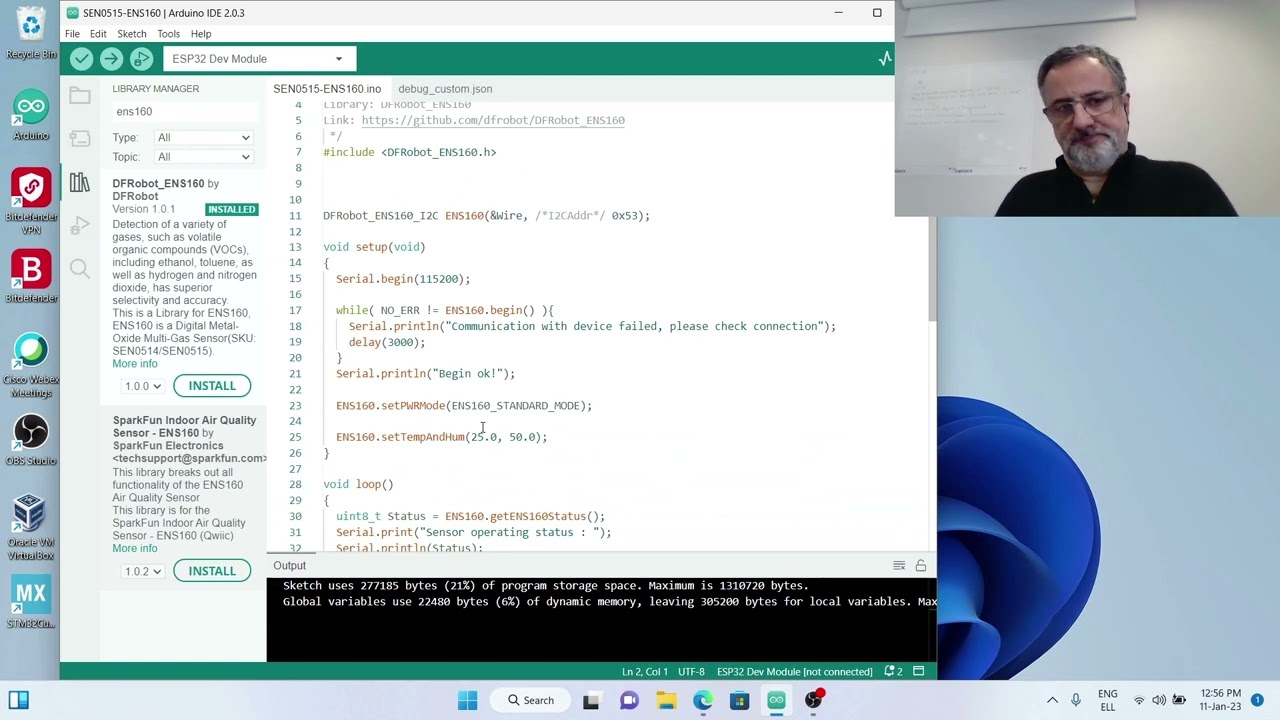
Task: Open the Windows Start menu
Action: click(x=468, y=700)
